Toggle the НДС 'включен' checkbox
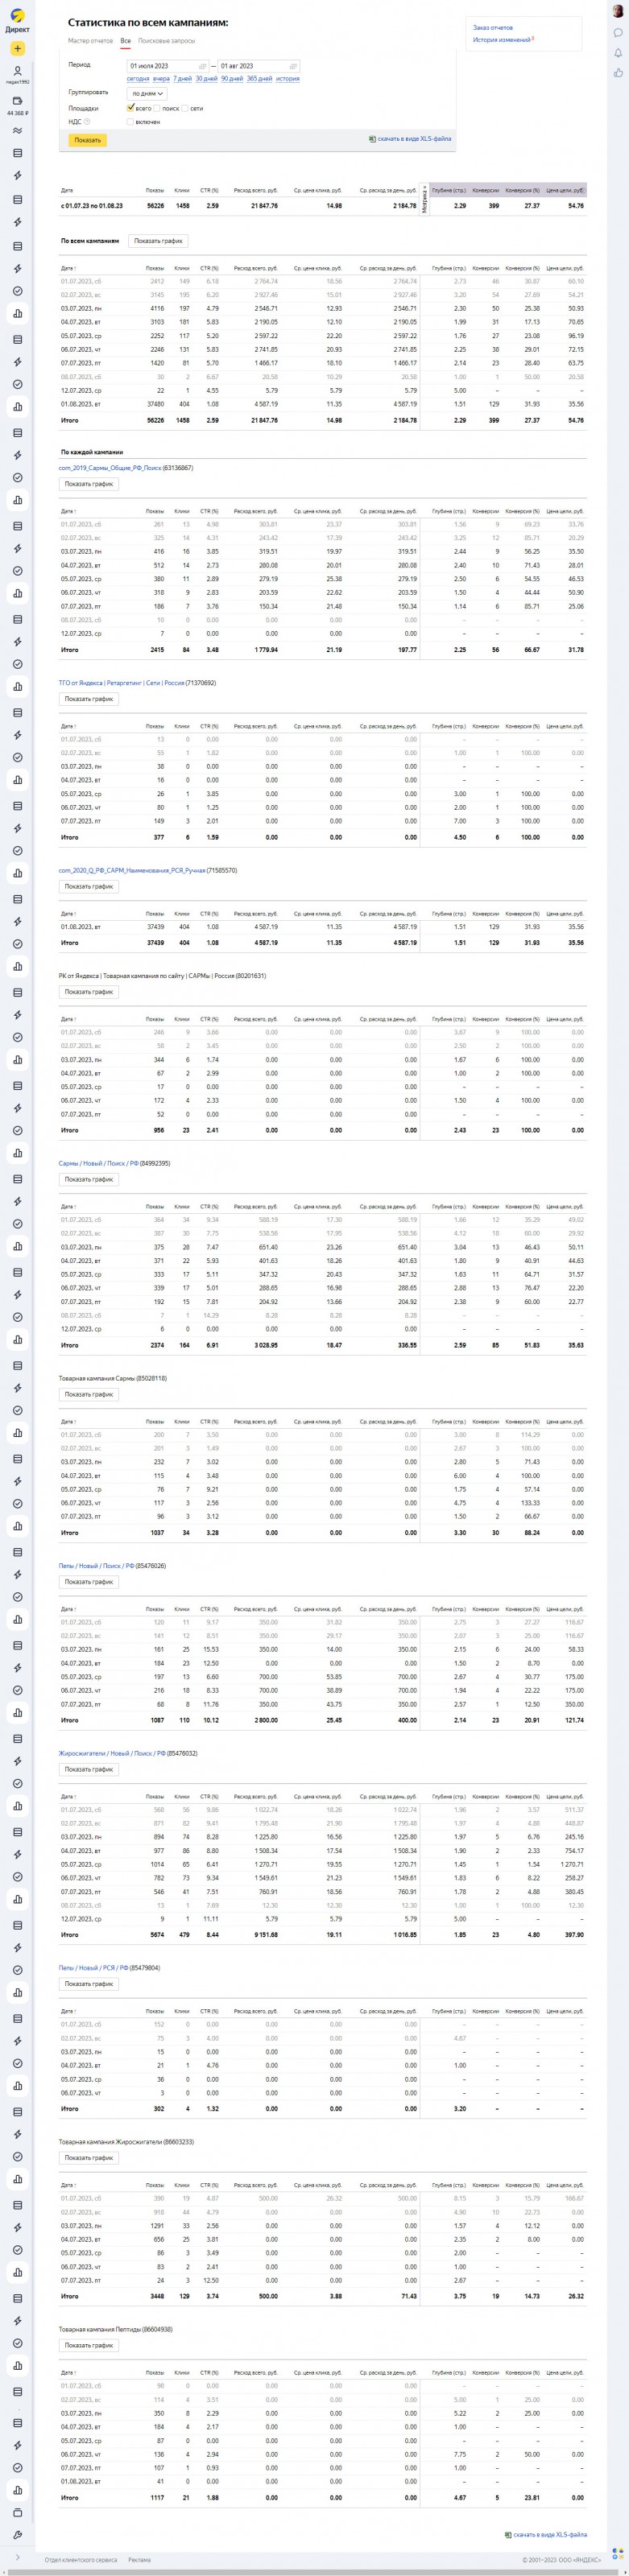Screen dimensions: 629x2576 tap(130, 121)
